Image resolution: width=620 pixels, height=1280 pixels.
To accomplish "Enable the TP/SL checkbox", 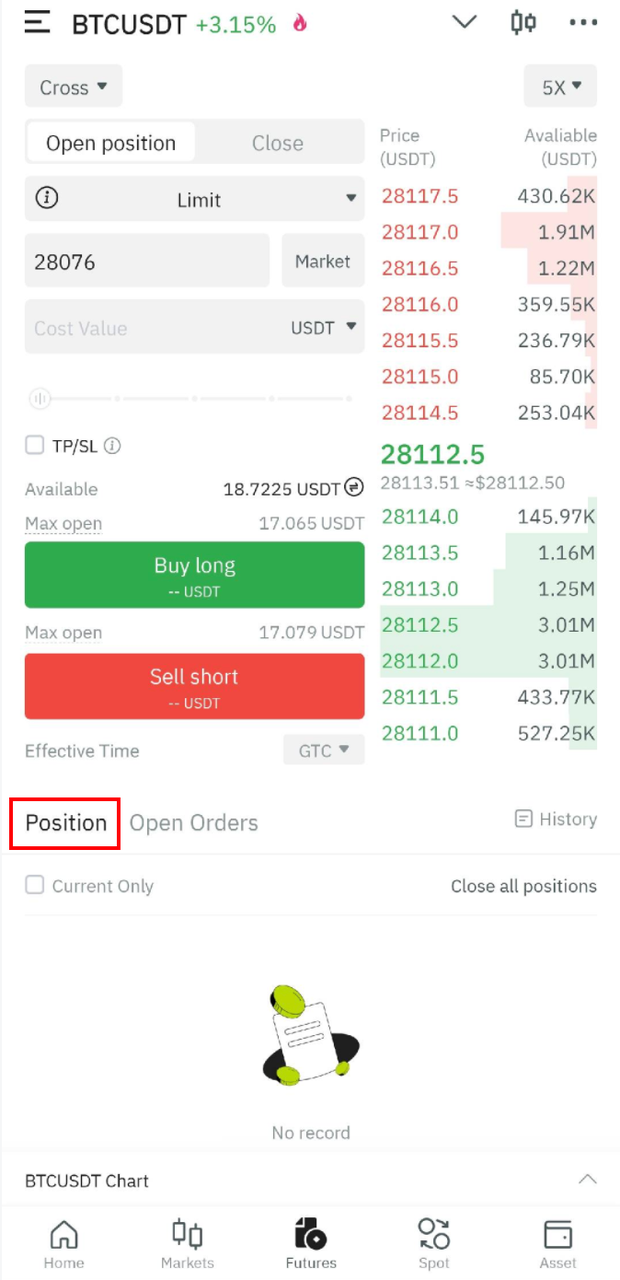I will 35,445.
